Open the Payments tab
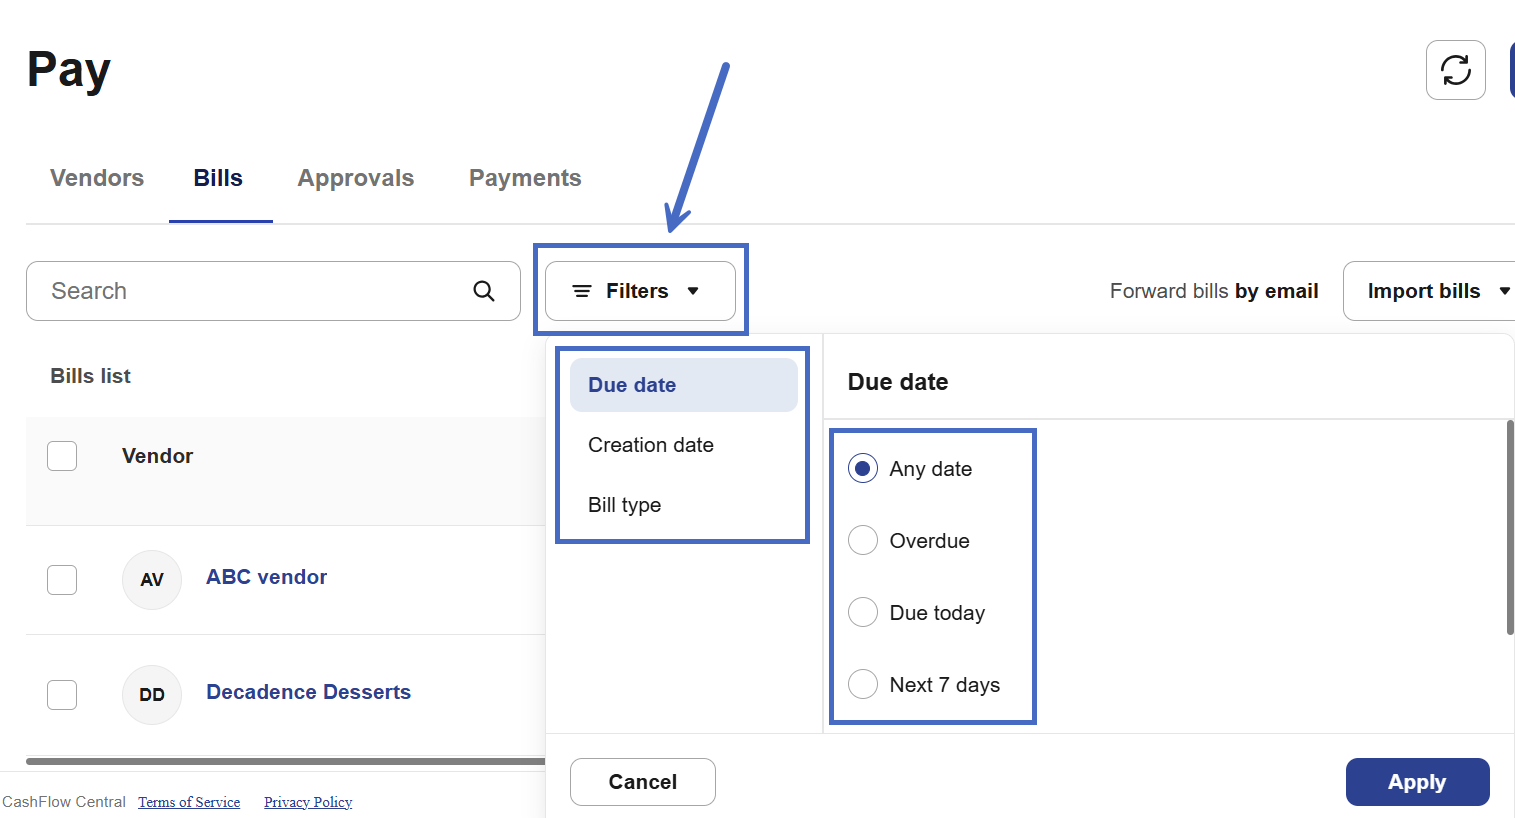This screenshot has width=1515, height=818. pyautogui.click(x=525, y=178)
